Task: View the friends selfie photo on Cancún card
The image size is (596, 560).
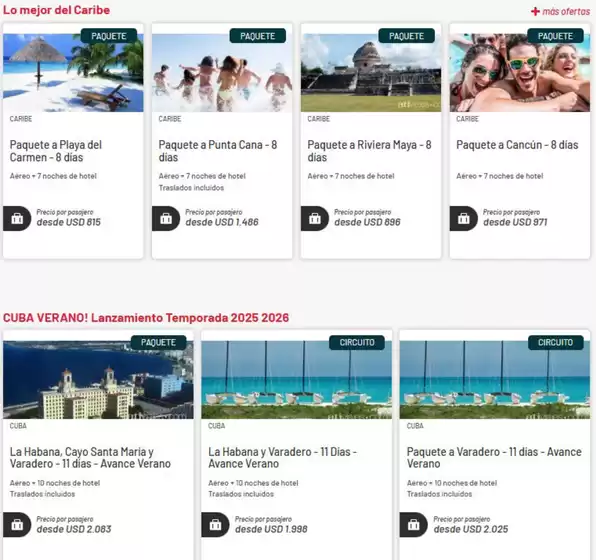Action: pyautogui.click(x=520, y=73)
